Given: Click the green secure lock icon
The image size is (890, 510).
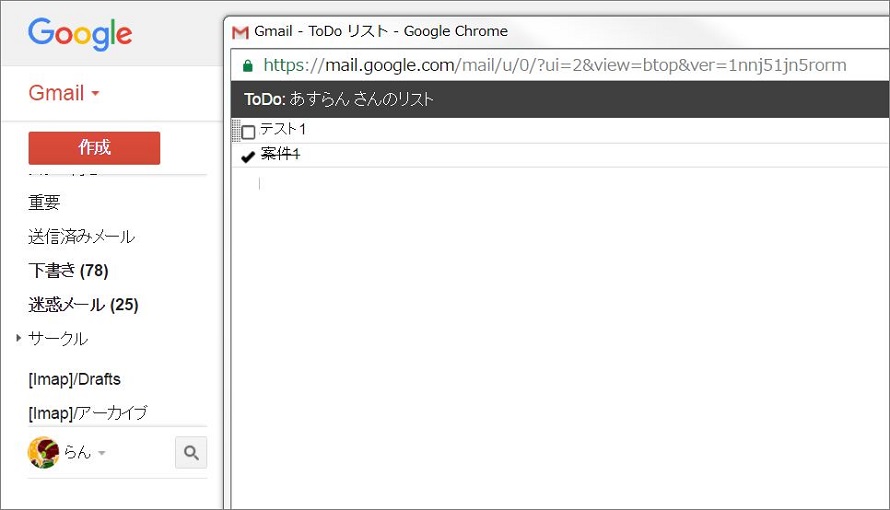Looking at the screenshot, I should click(x=247, y=66).
